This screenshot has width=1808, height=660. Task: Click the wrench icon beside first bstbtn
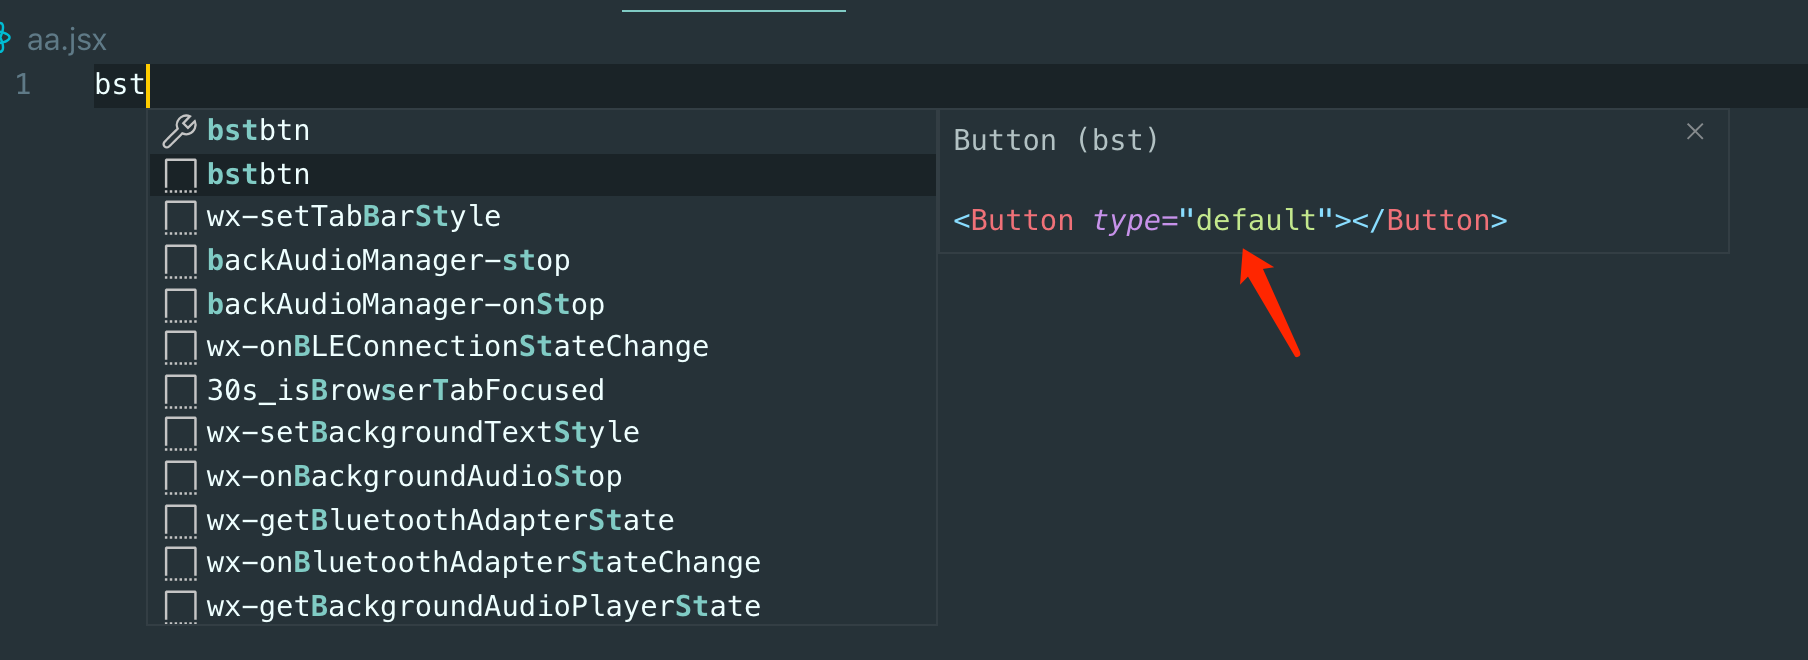(180, 131)
